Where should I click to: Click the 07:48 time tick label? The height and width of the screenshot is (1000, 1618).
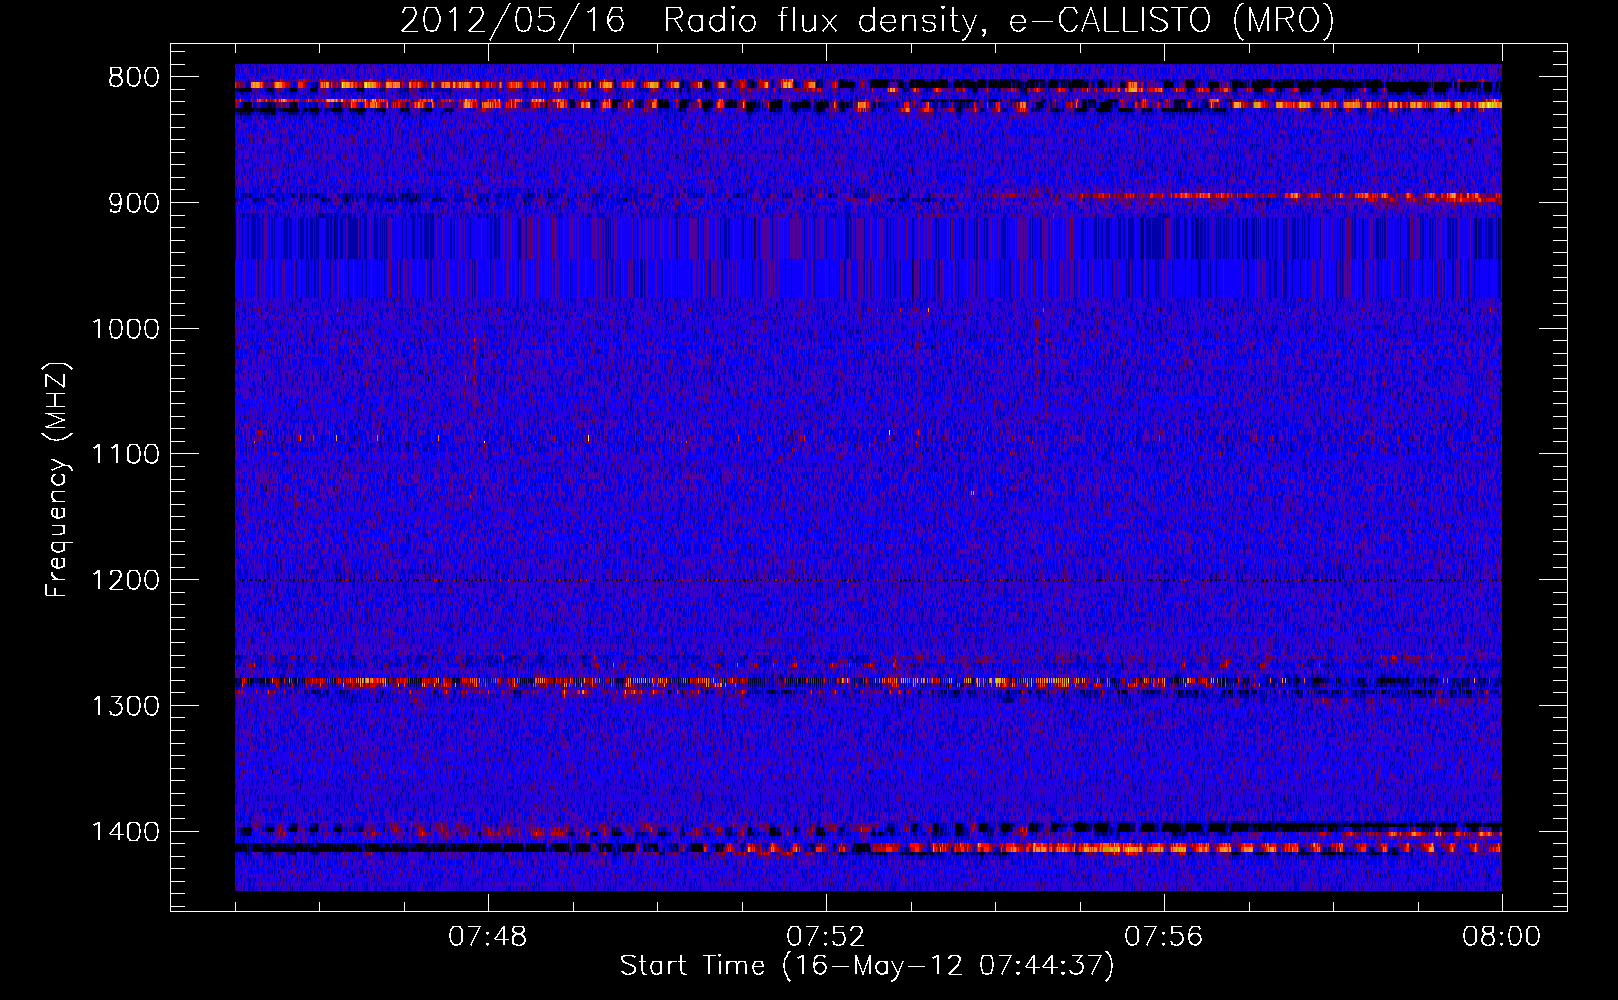pyautogui.click(x=488, y=937)
